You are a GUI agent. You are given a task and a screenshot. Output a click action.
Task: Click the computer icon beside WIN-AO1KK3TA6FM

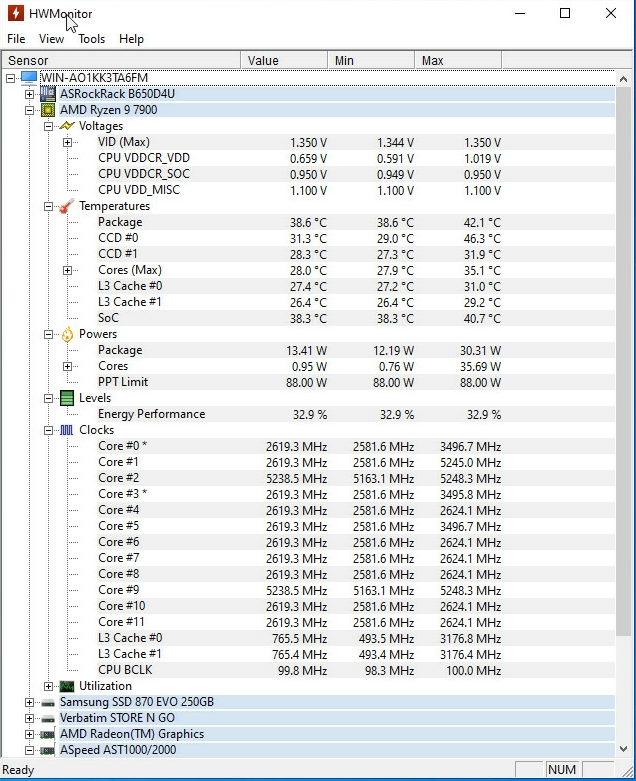[x=29, y=78]
